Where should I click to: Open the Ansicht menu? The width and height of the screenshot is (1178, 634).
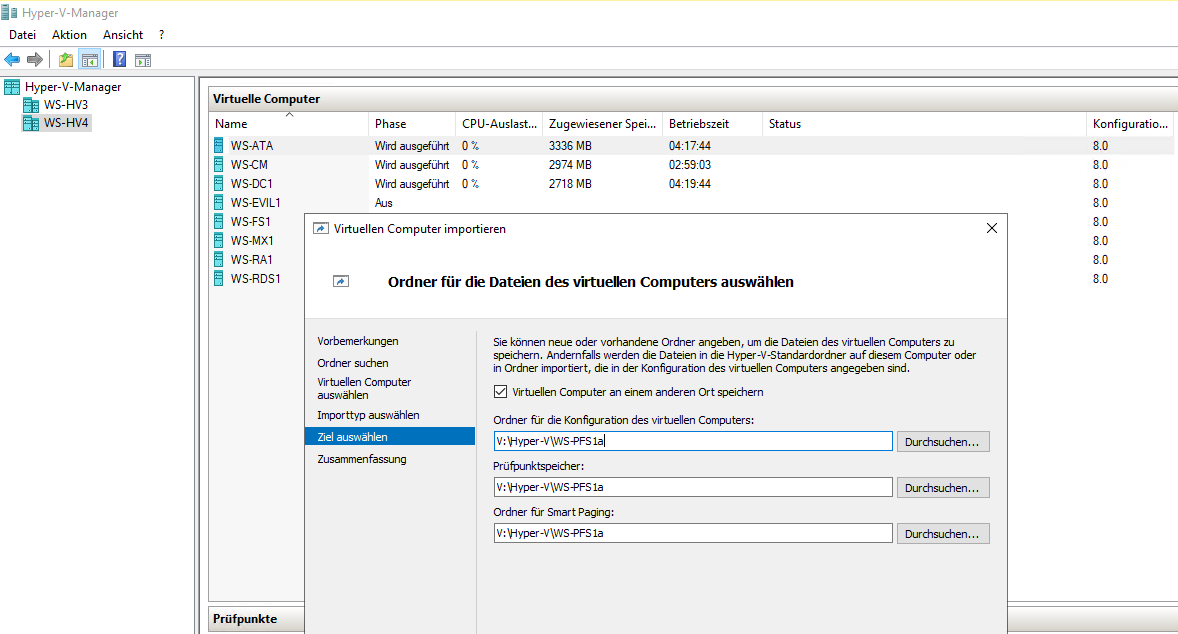coord(123,35)
